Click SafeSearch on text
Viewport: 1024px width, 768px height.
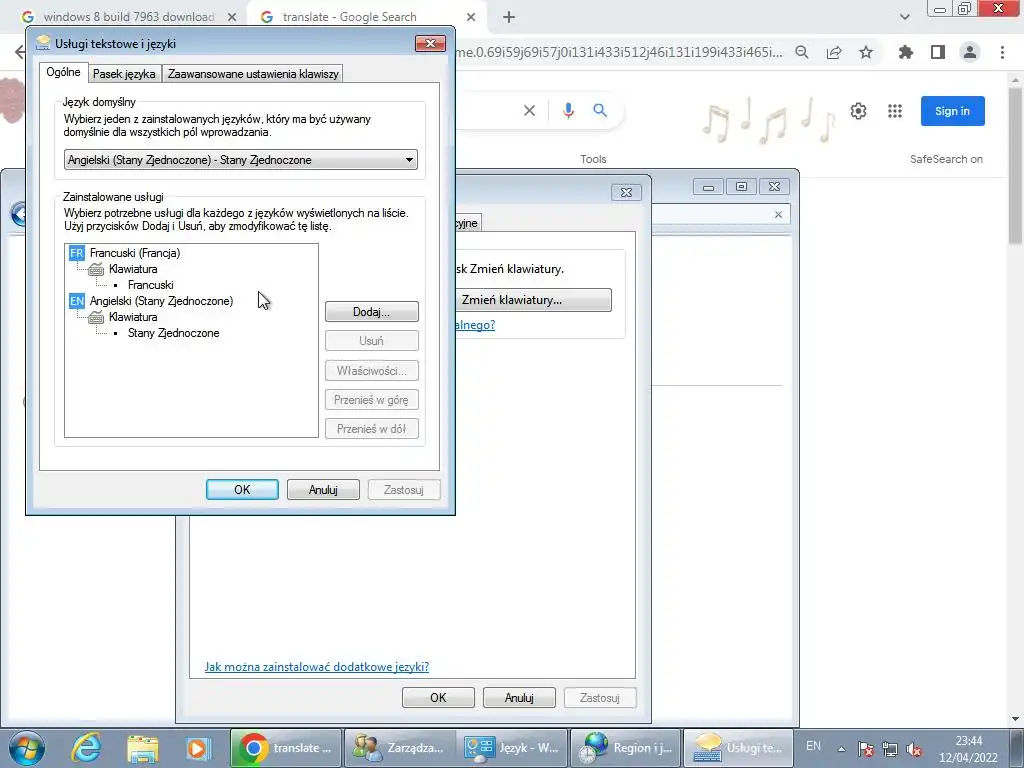946,159
